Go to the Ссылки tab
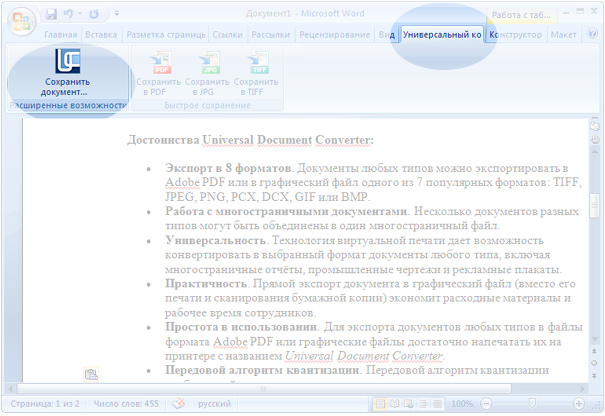The width and height of the screenshot is (605, 416). (x=228, y=35)
